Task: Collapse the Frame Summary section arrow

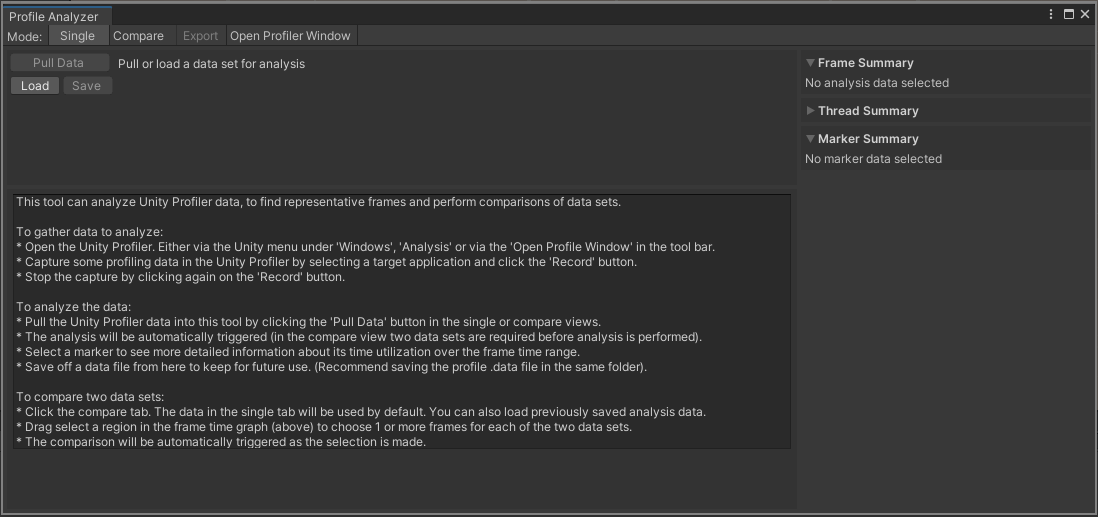Action: 811,63
